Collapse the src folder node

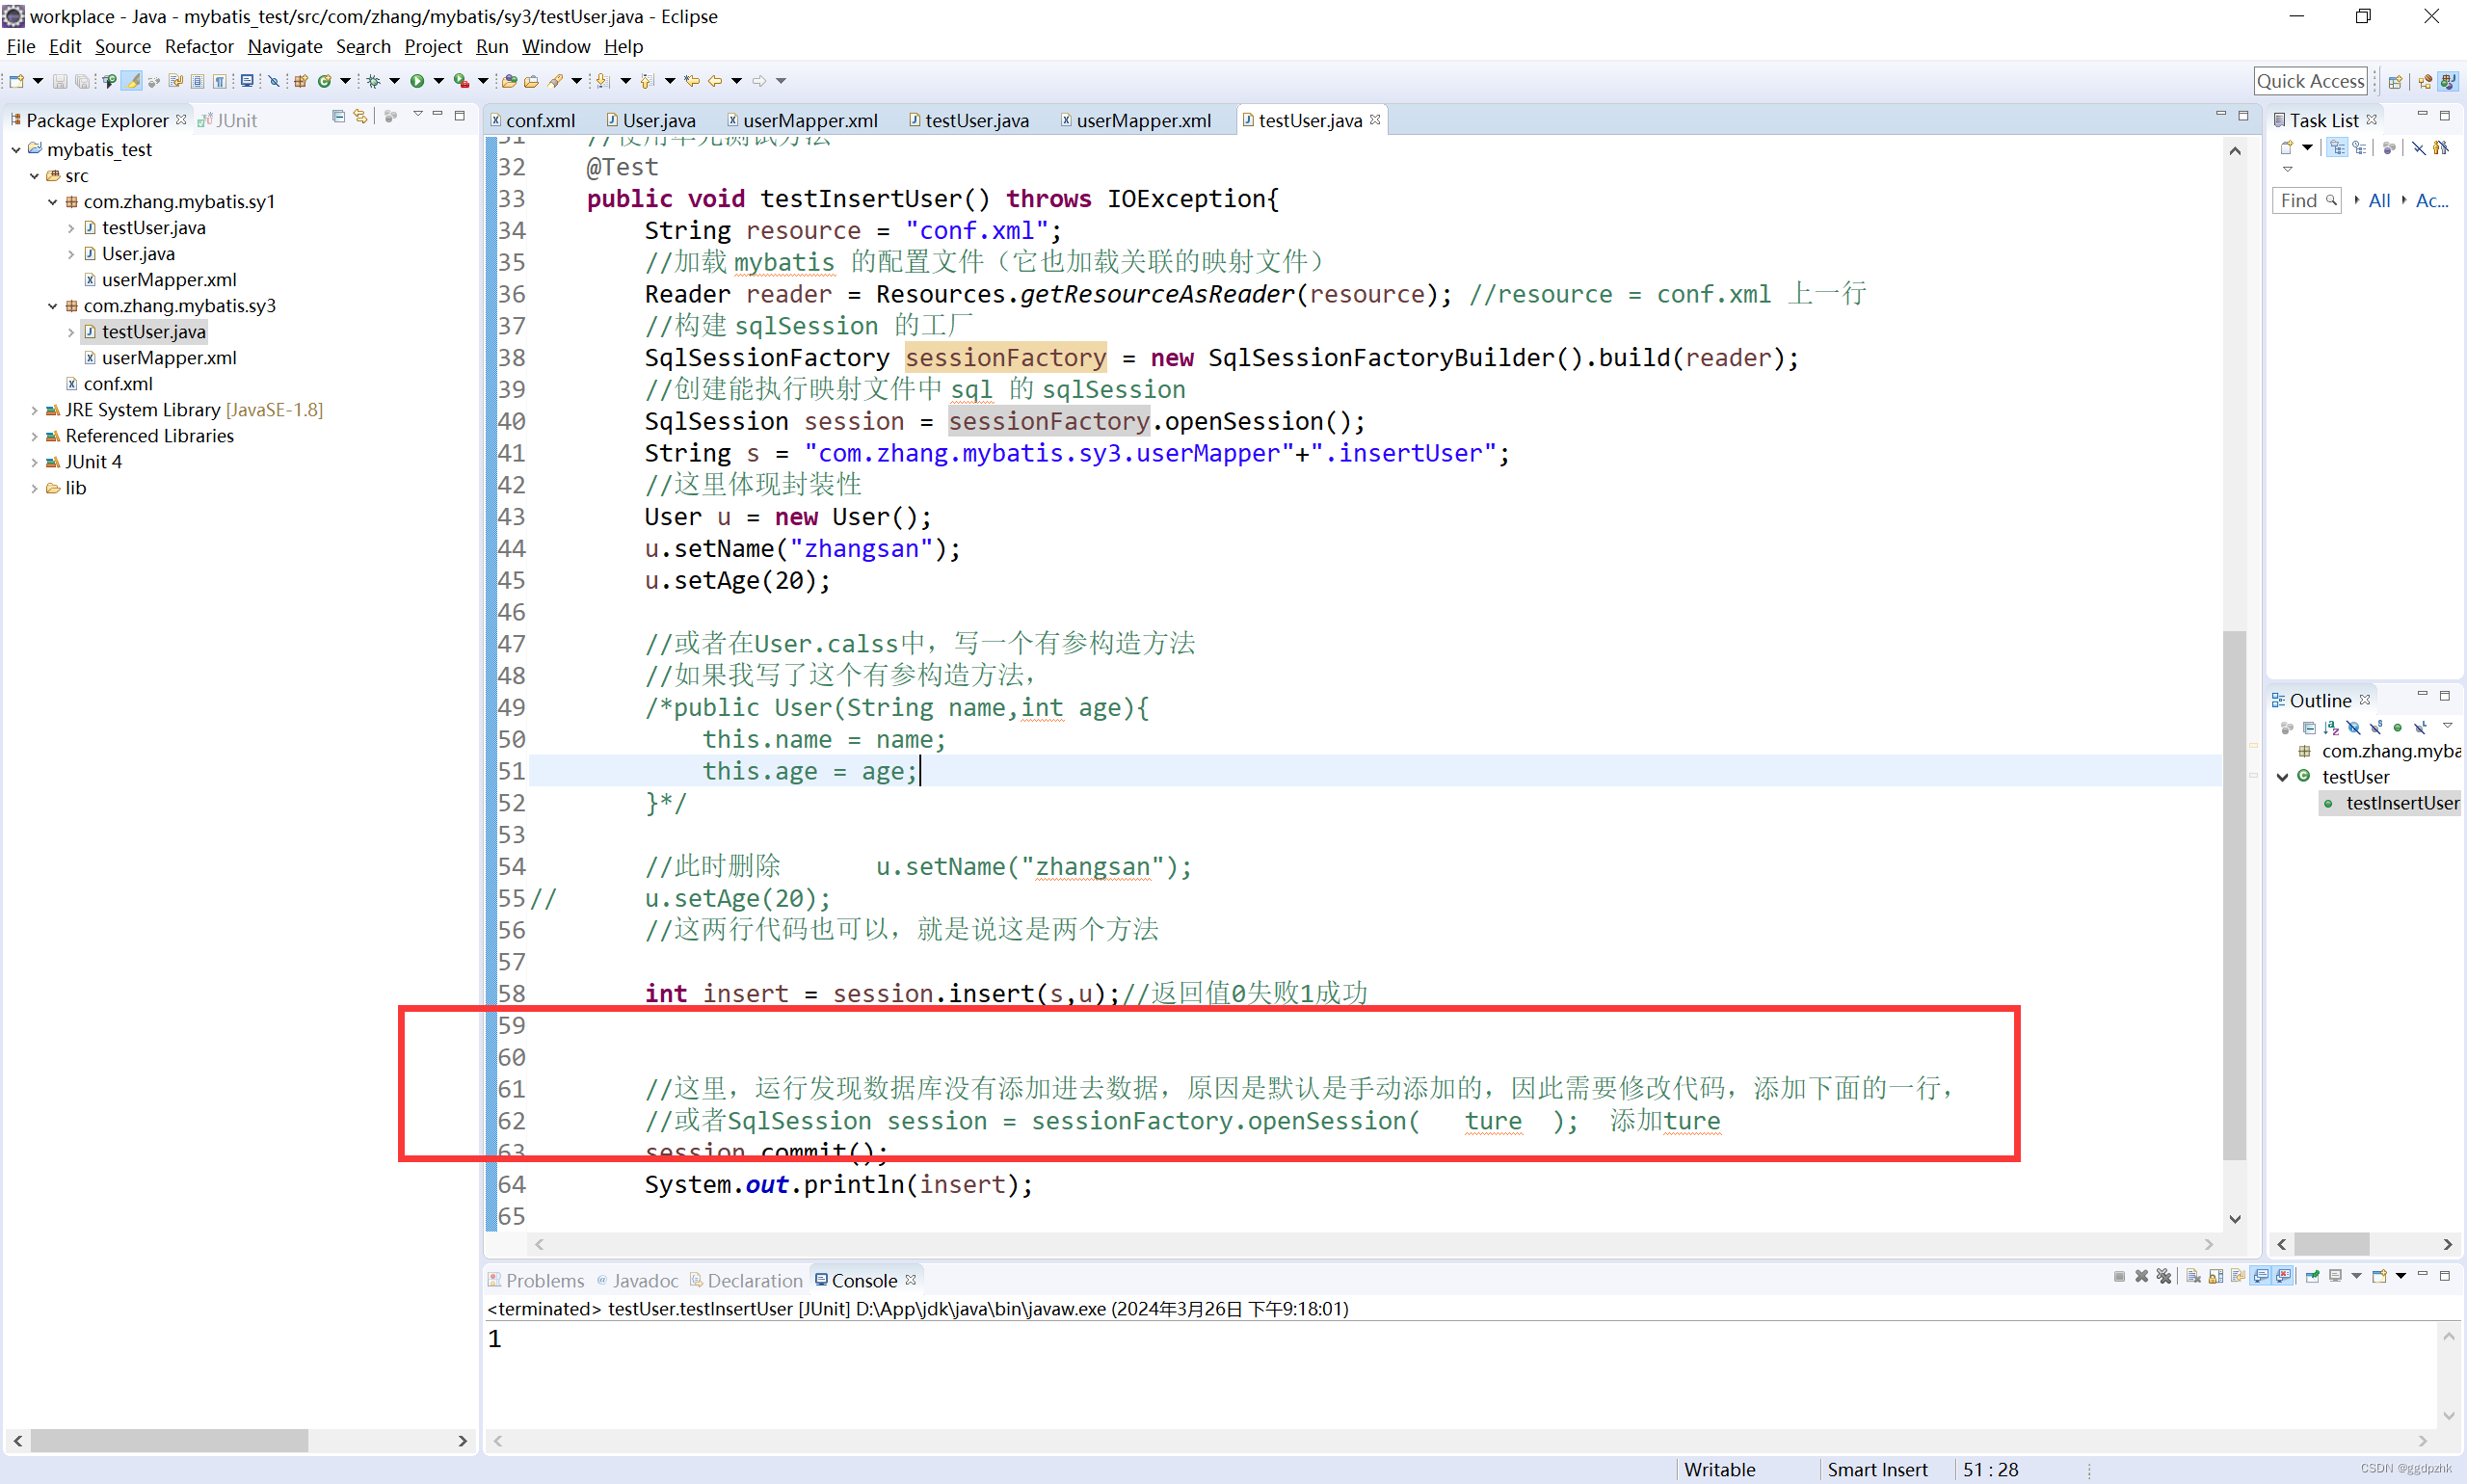(x=34, y=176)
